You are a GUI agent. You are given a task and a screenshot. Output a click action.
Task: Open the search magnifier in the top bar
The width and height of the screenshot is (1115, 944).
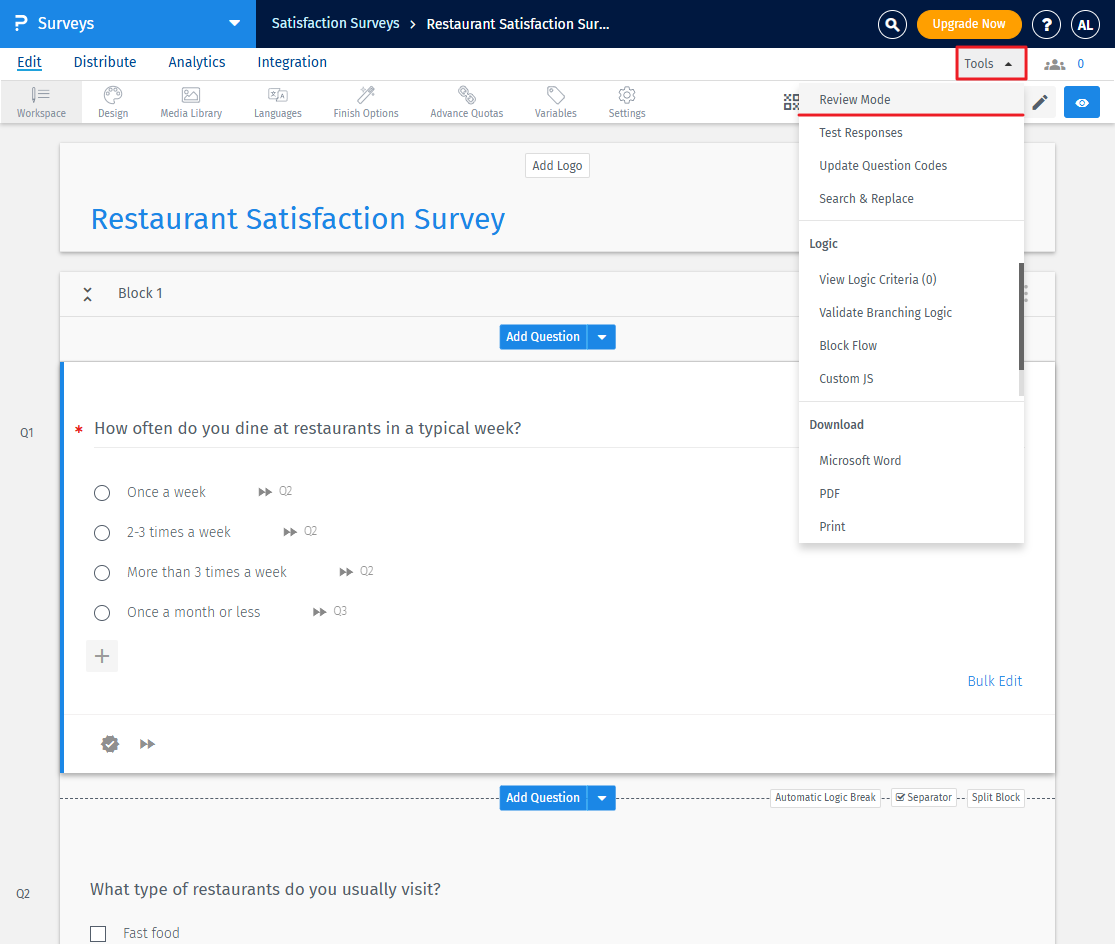(892, 24)
